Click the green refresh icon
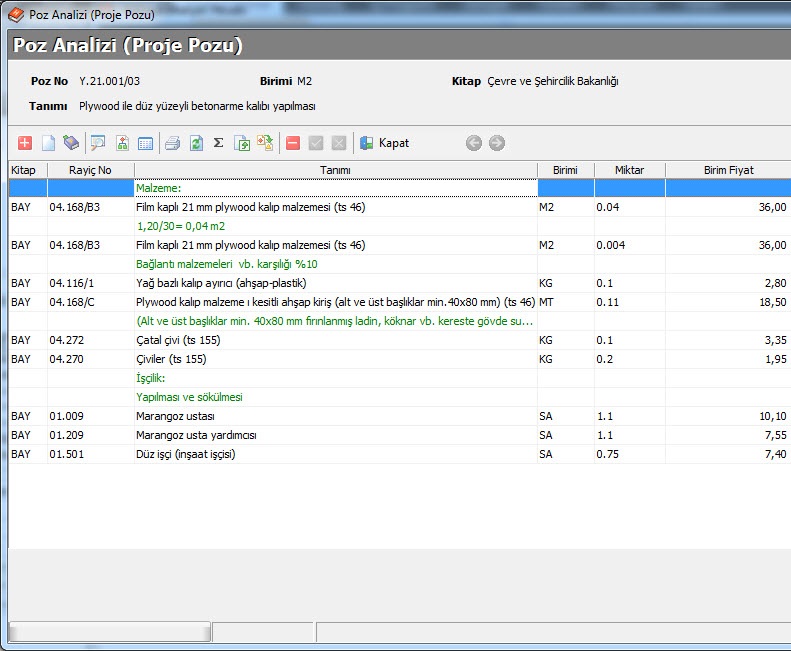791x651 pixels. pos(196,143)
